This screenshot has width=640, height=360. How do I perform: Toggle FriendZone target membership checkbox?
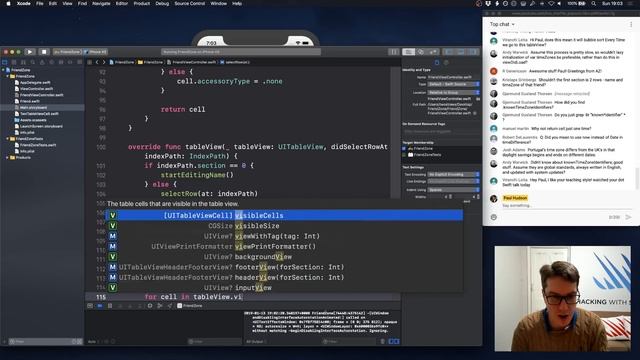pos(404,149)
